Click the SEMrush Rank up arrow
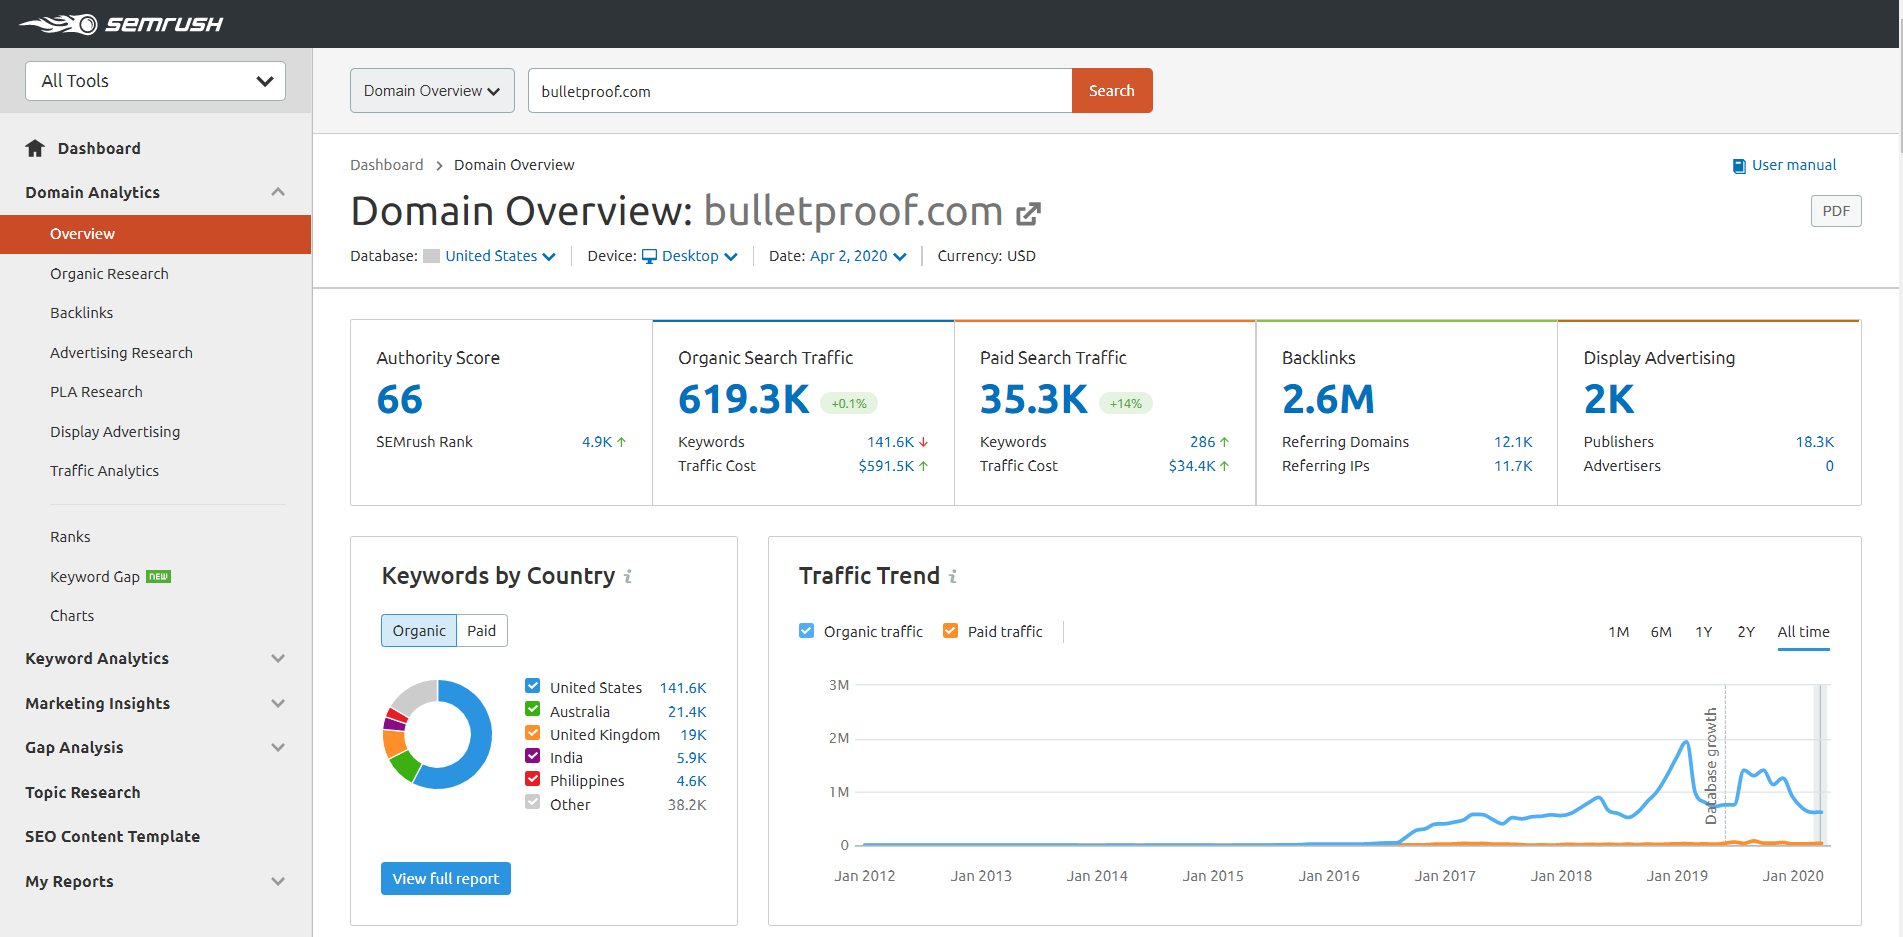Screen dimensions: 1903x937 (x=621, y=442)
